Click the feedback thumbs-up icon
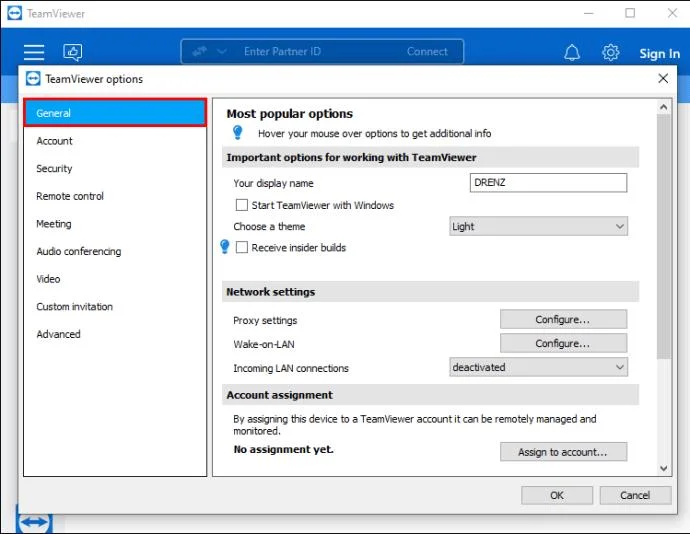 pyautogui.click(x=73, y=52)
